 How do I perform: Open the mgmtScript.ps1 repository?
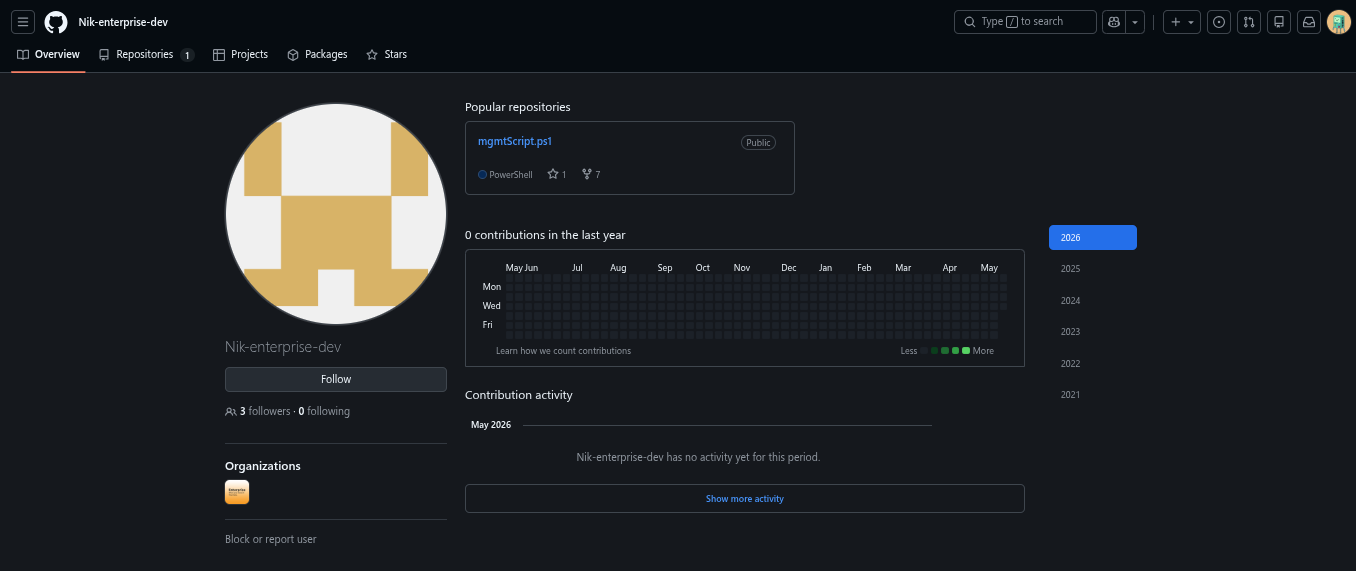[x=515, y=142]
